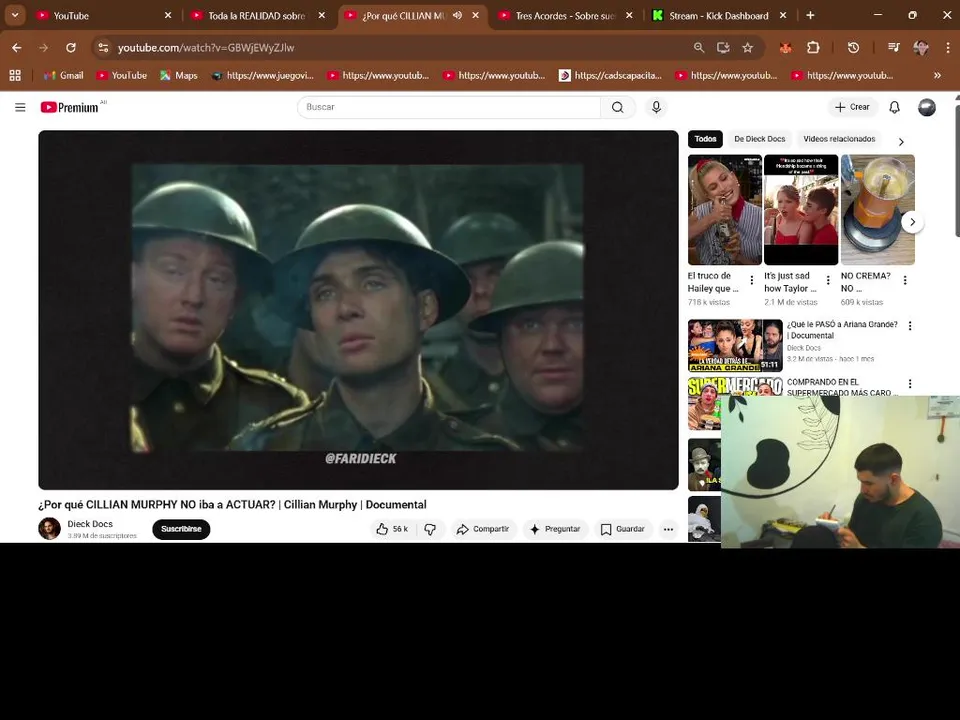Open the Gmail bookmark
Viewport: 960px width, 720px height.
64,75
